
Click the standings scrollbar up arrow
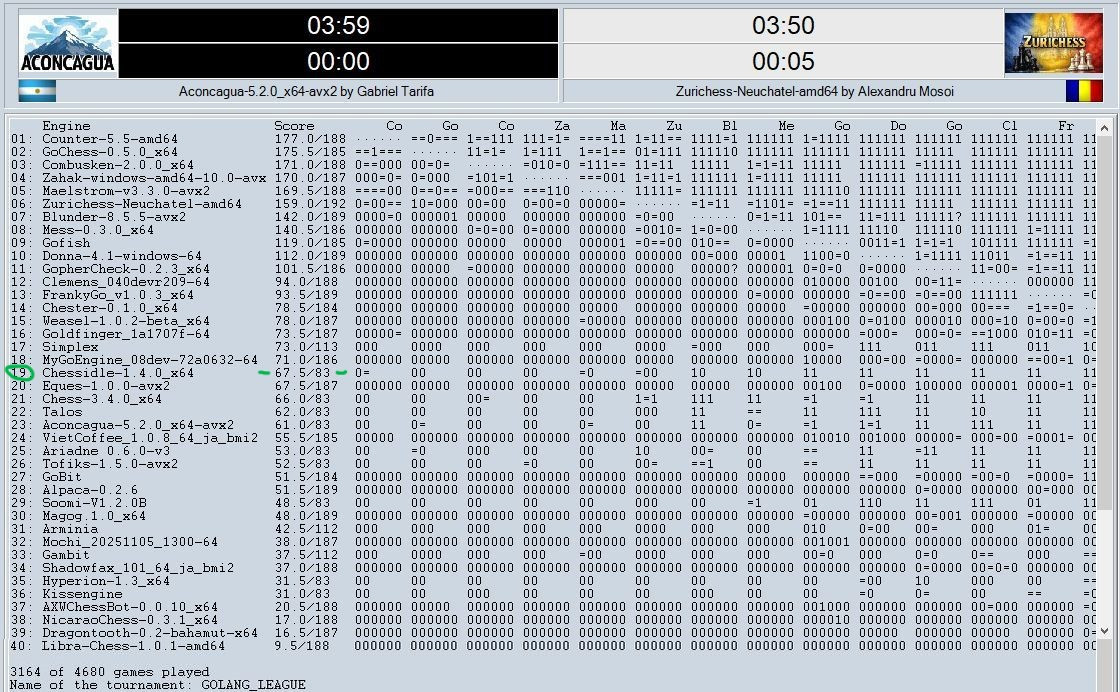click(1104, 129)
